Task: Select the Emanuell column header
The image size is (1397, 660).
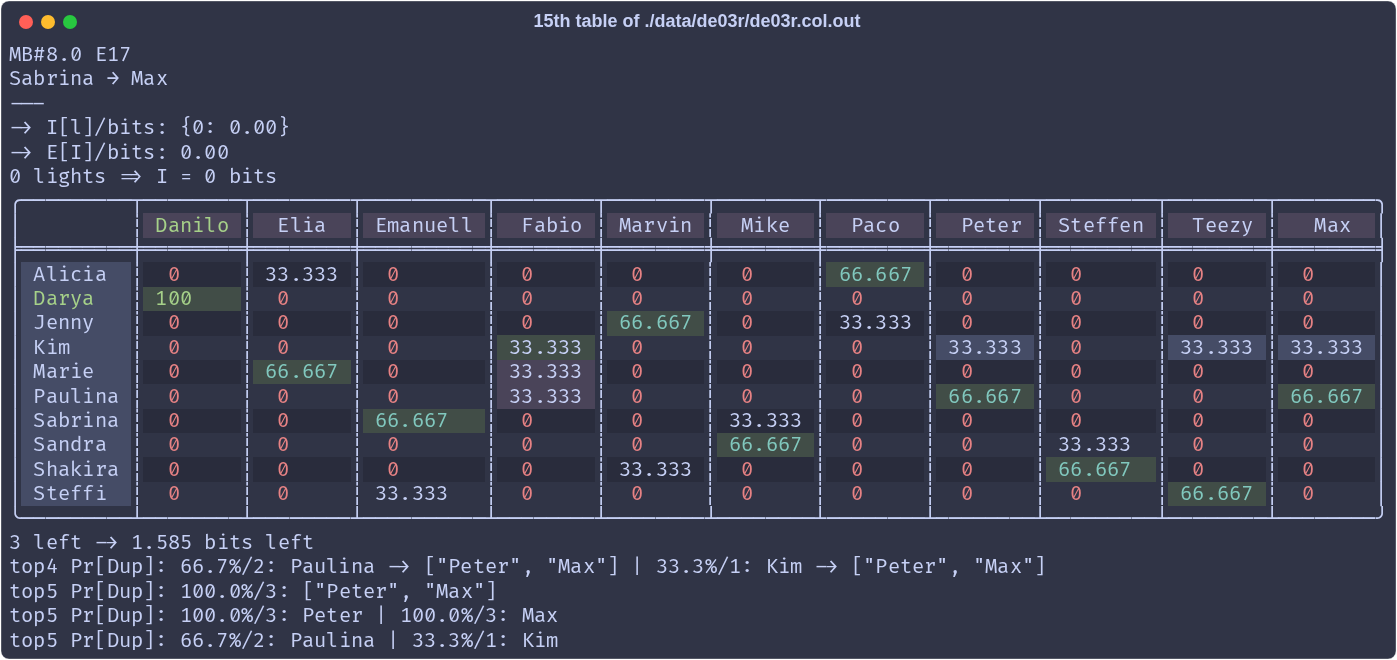Action: [424, 226]
